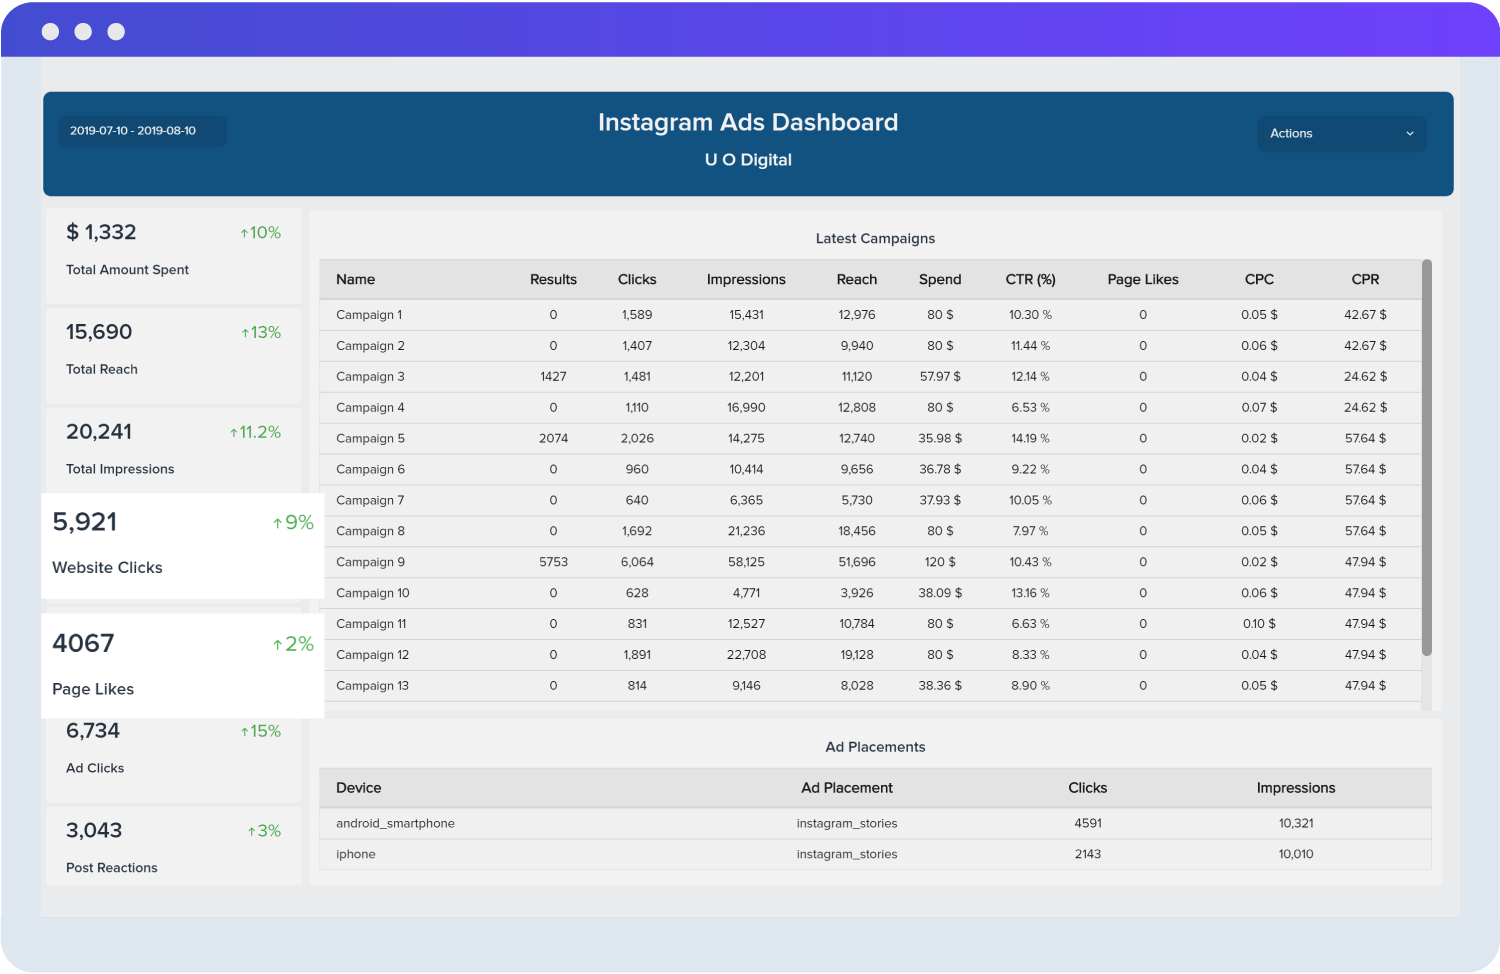Click android_smartphone clicks value 4591
The height and width of the screenshot is (974, 1500).
tap(1088, 824)
